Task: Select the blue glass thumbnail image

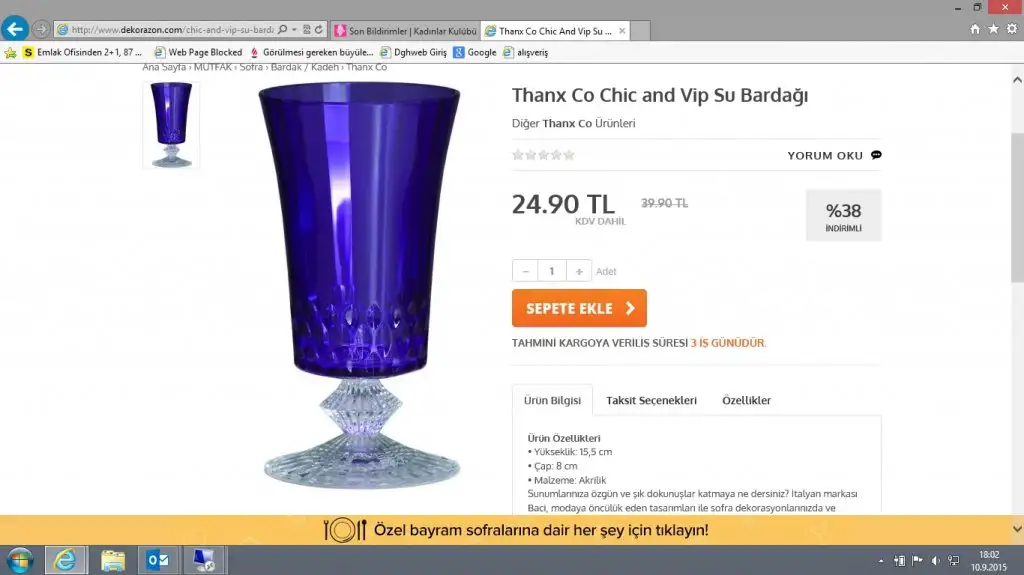Action: point(171,125)
